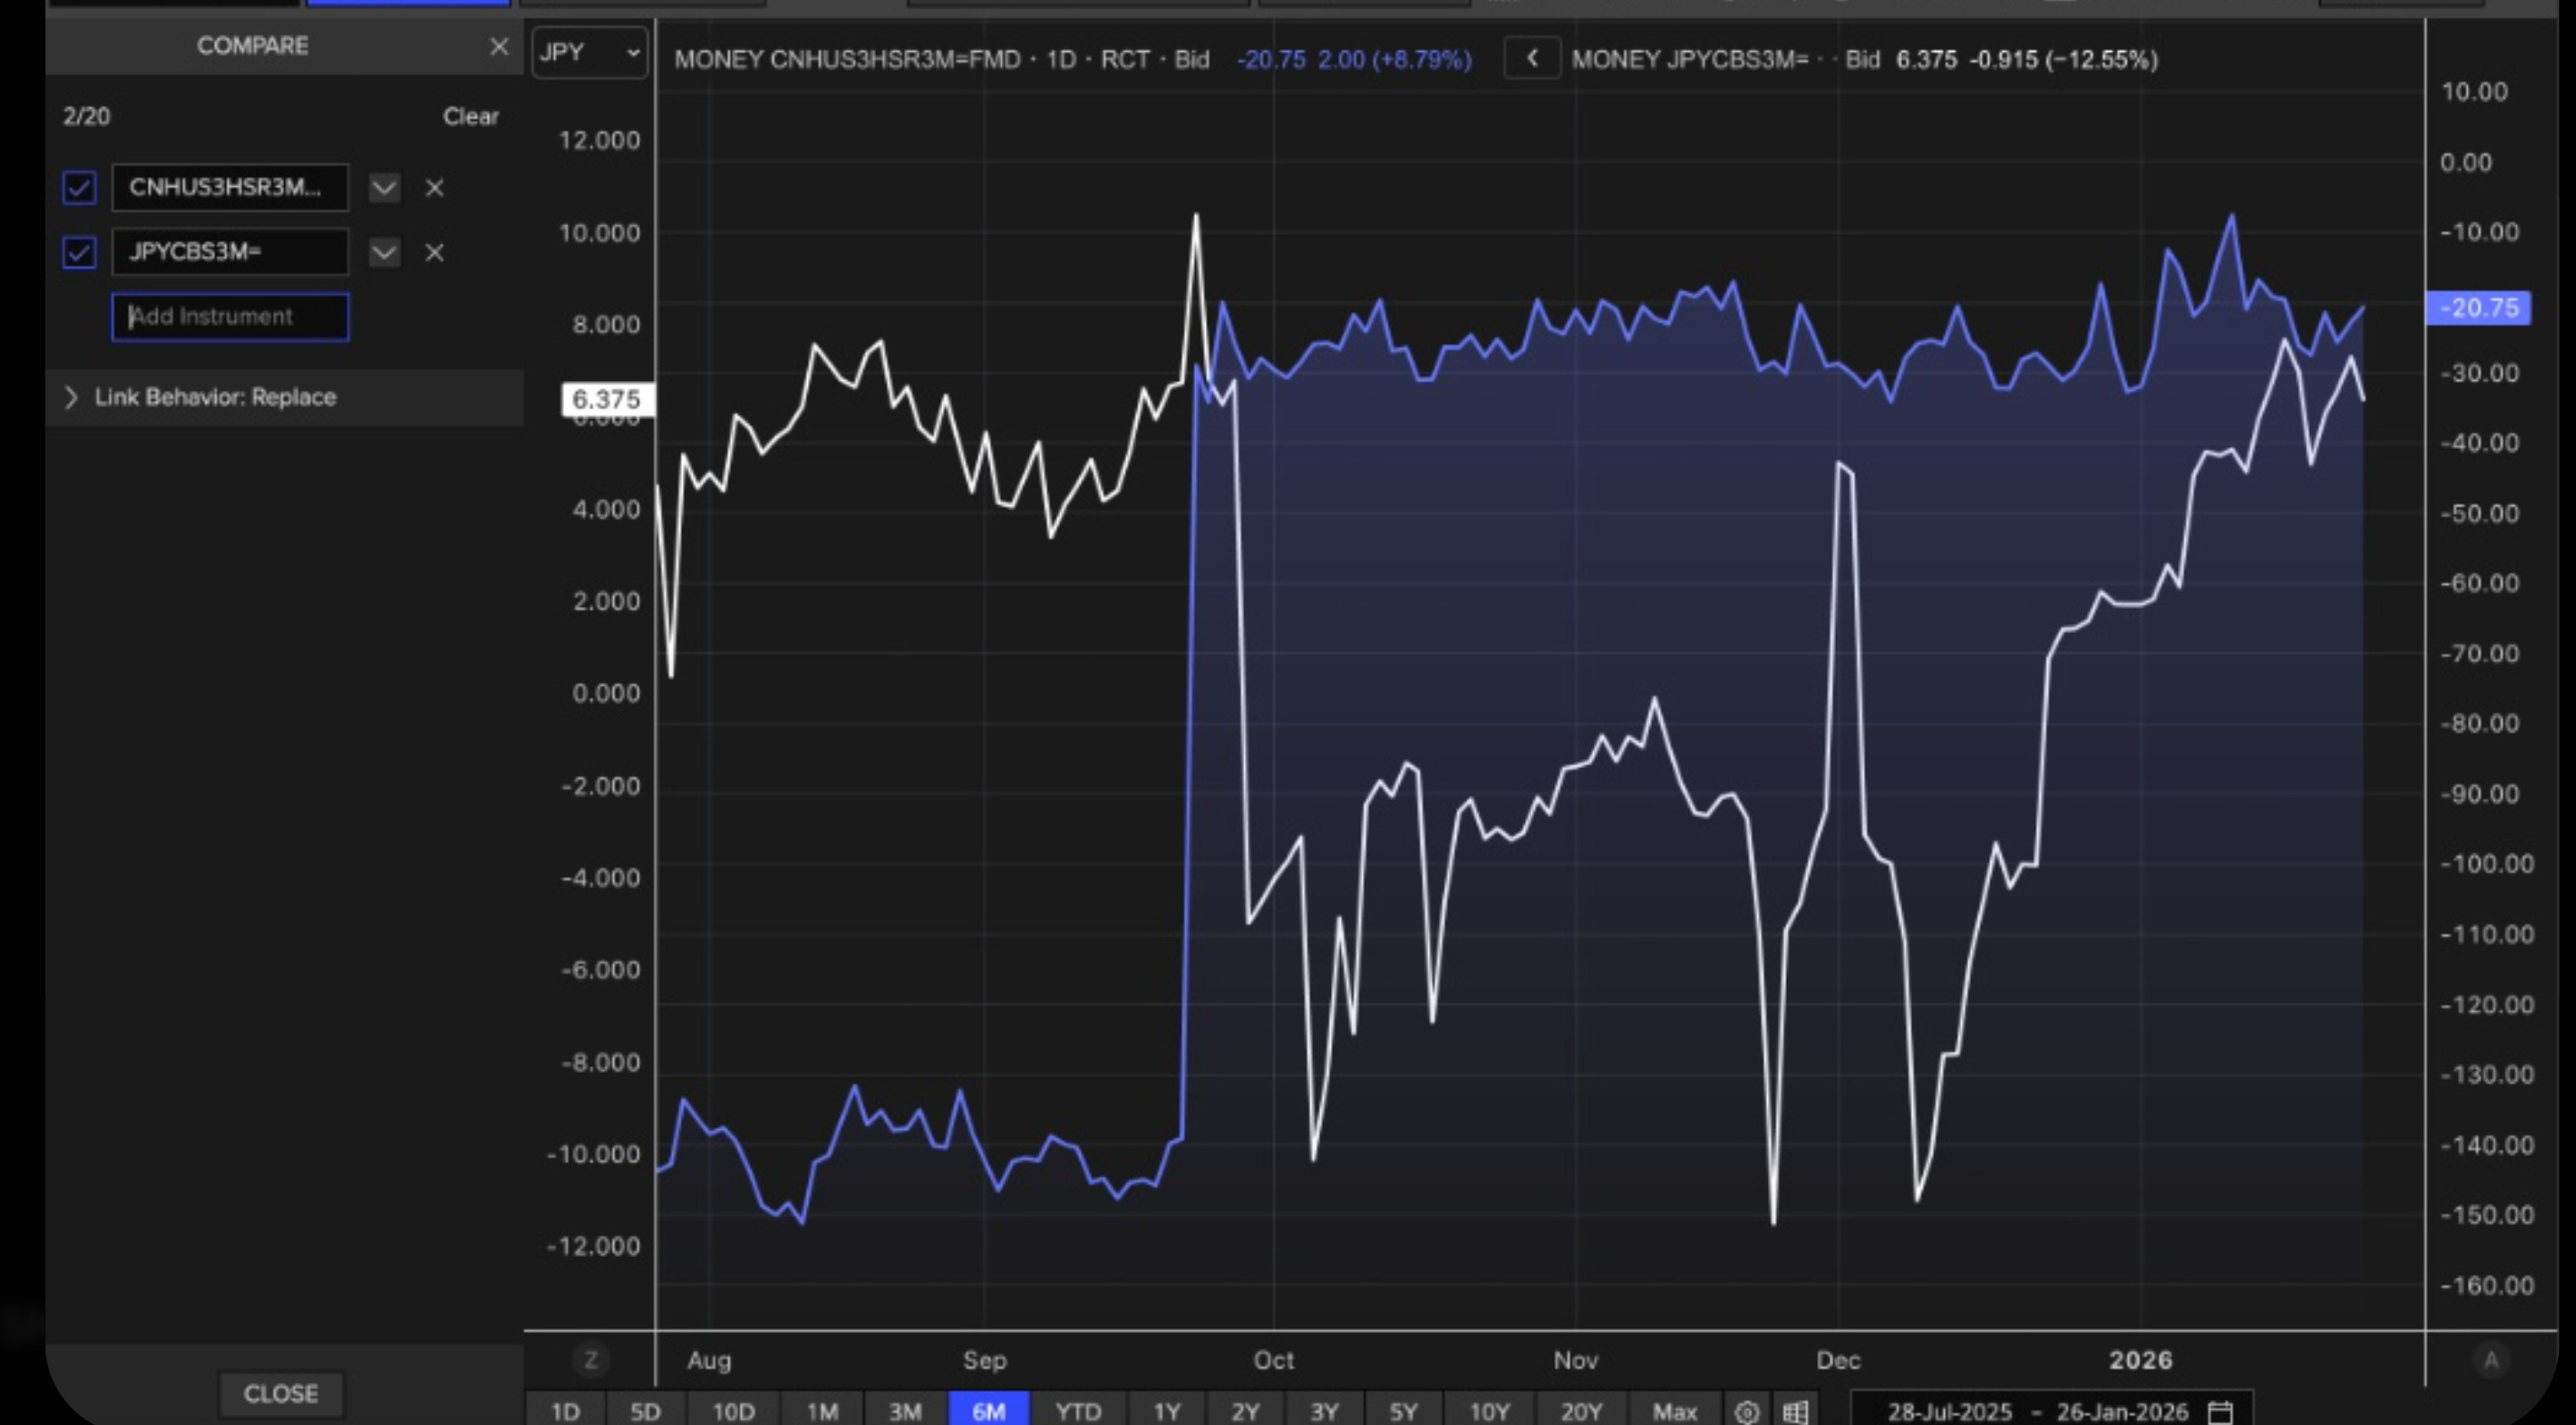Open dropdown arrow next to CNHUS3HSR3M
2576x1425 pixels.
click(384, 188)
